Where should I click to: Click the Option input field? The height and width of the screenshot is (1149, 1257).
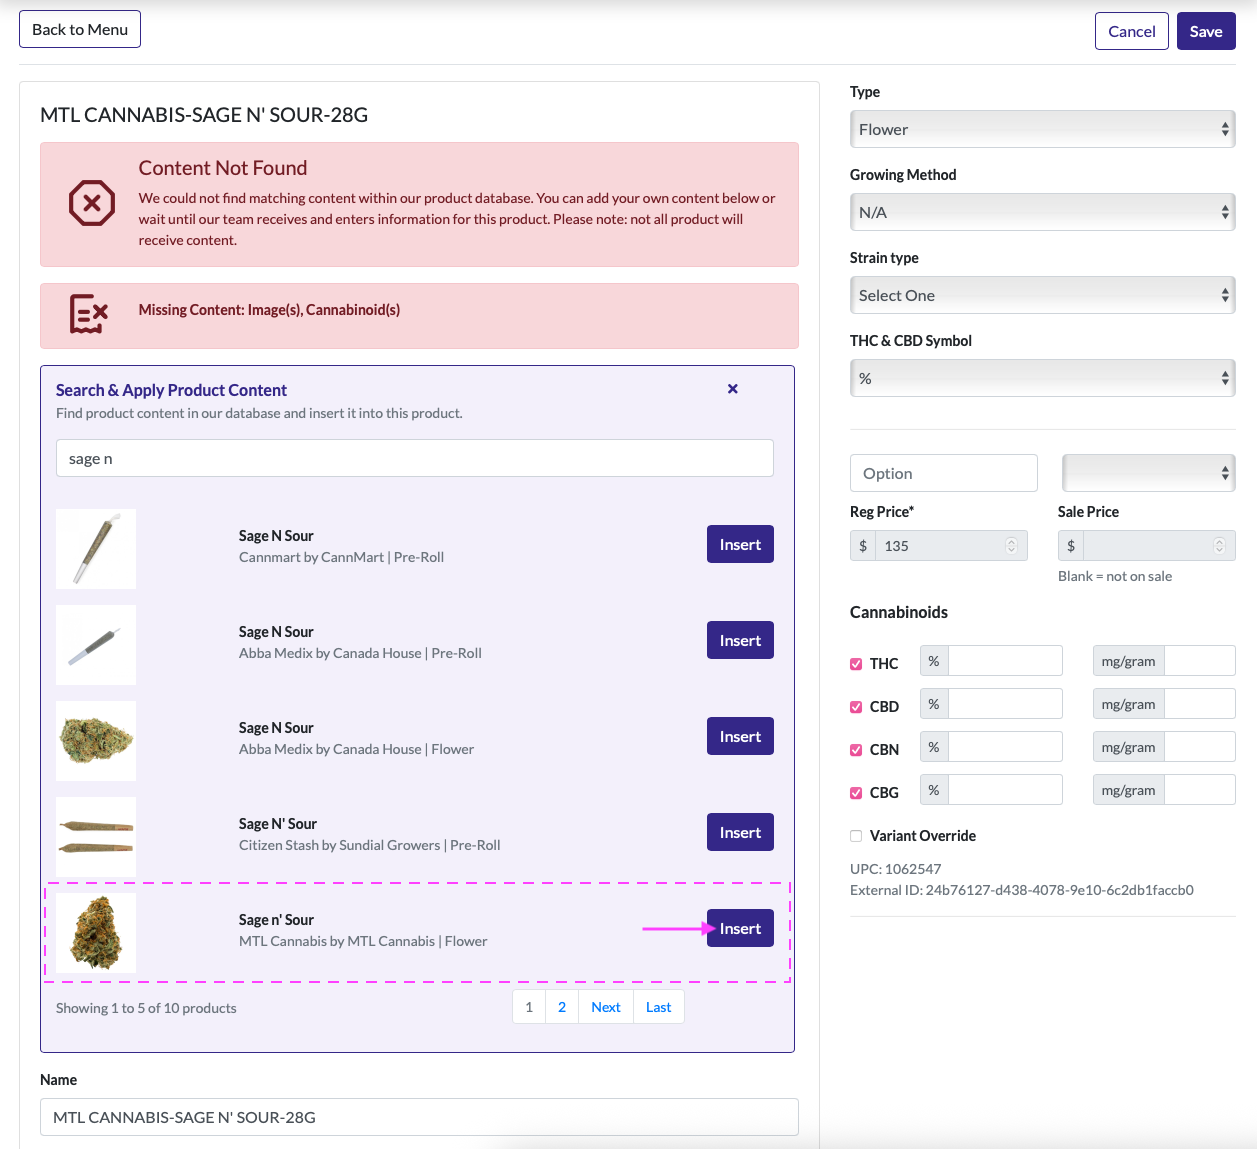tap(944, 473)
